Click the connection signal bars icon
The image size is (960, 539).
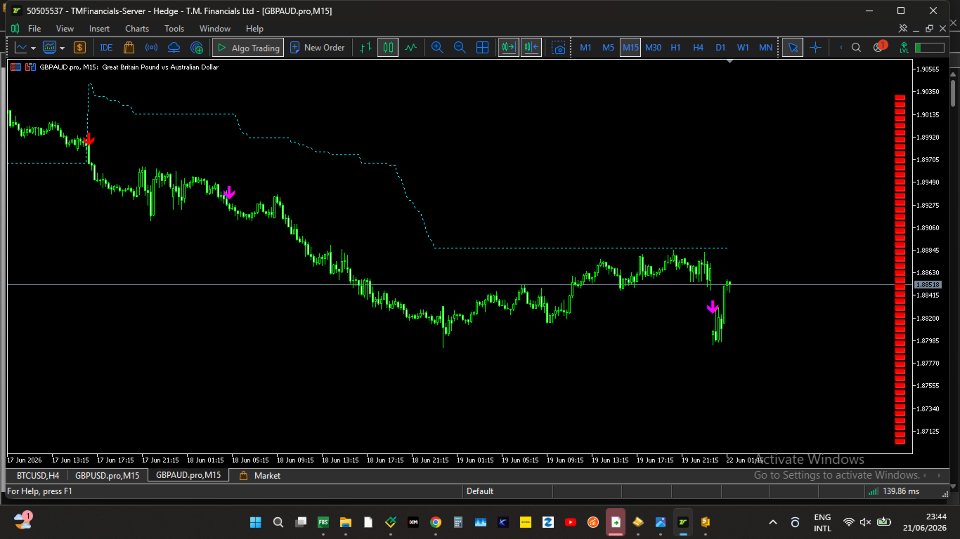pyautogui.click(x=873, y=491)
